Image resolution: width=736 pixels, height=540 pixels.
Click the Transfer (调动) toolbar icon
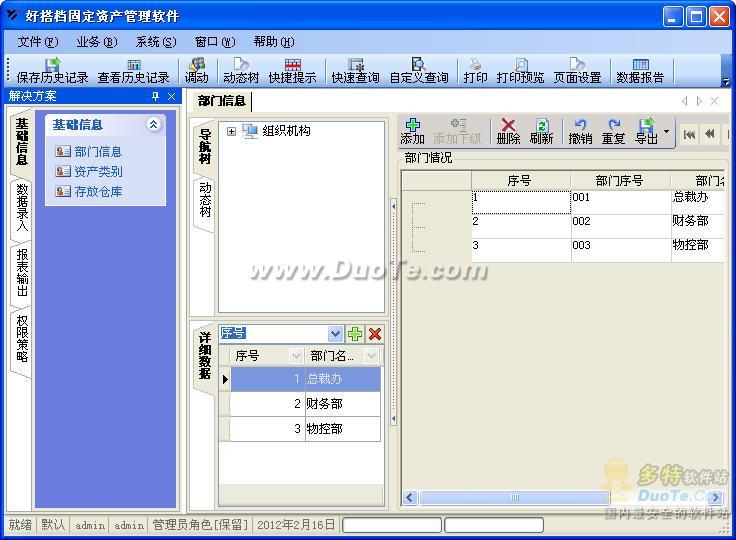pyautogui.click(x=197, y=71)
